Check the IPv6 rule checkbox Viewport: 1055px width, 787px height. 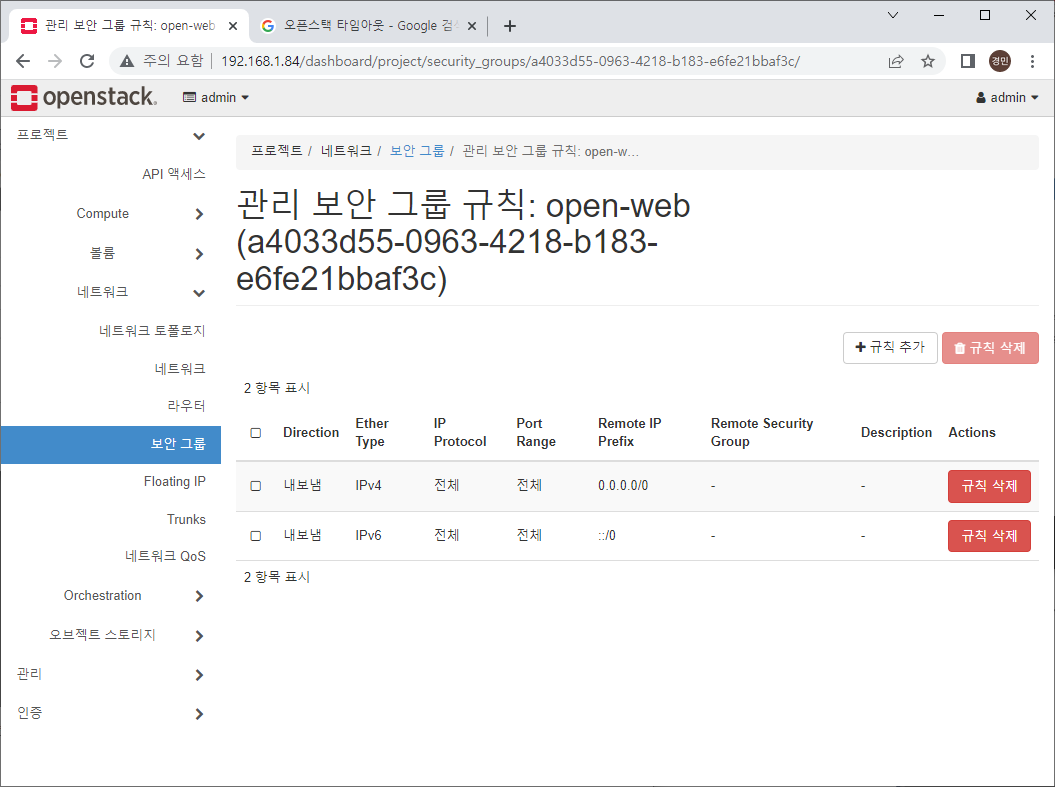(x=256, y=535)
